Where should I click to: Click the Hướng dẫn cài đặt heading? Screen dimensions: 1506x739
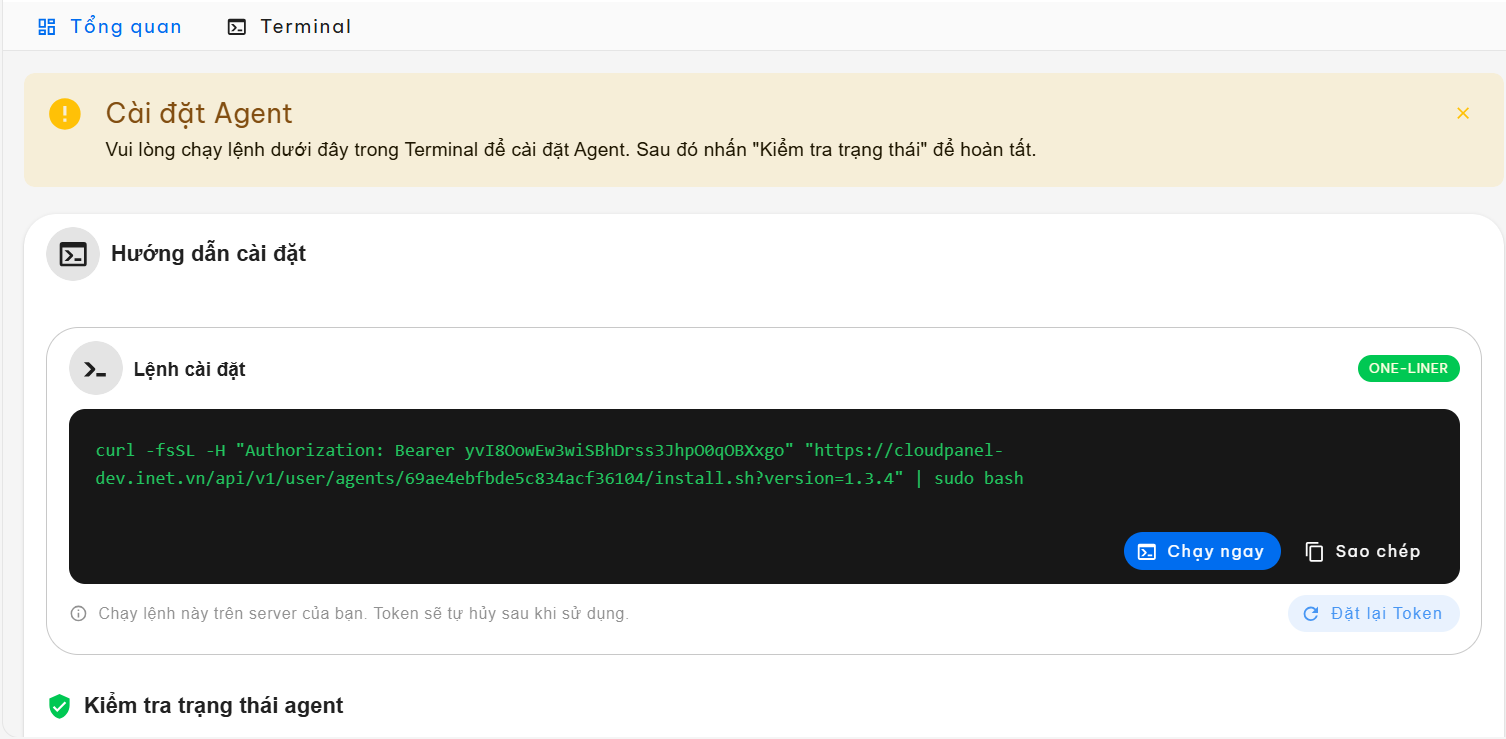point(208,254)
